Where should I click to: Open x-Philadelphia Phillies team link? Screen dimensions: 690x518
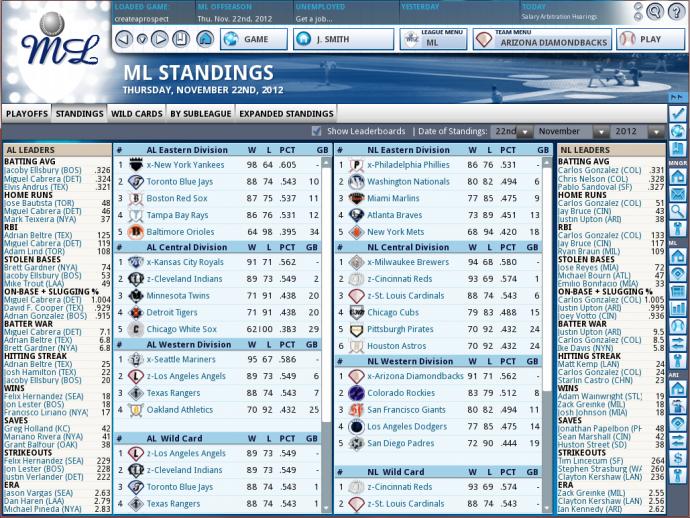tap(408, 165)
